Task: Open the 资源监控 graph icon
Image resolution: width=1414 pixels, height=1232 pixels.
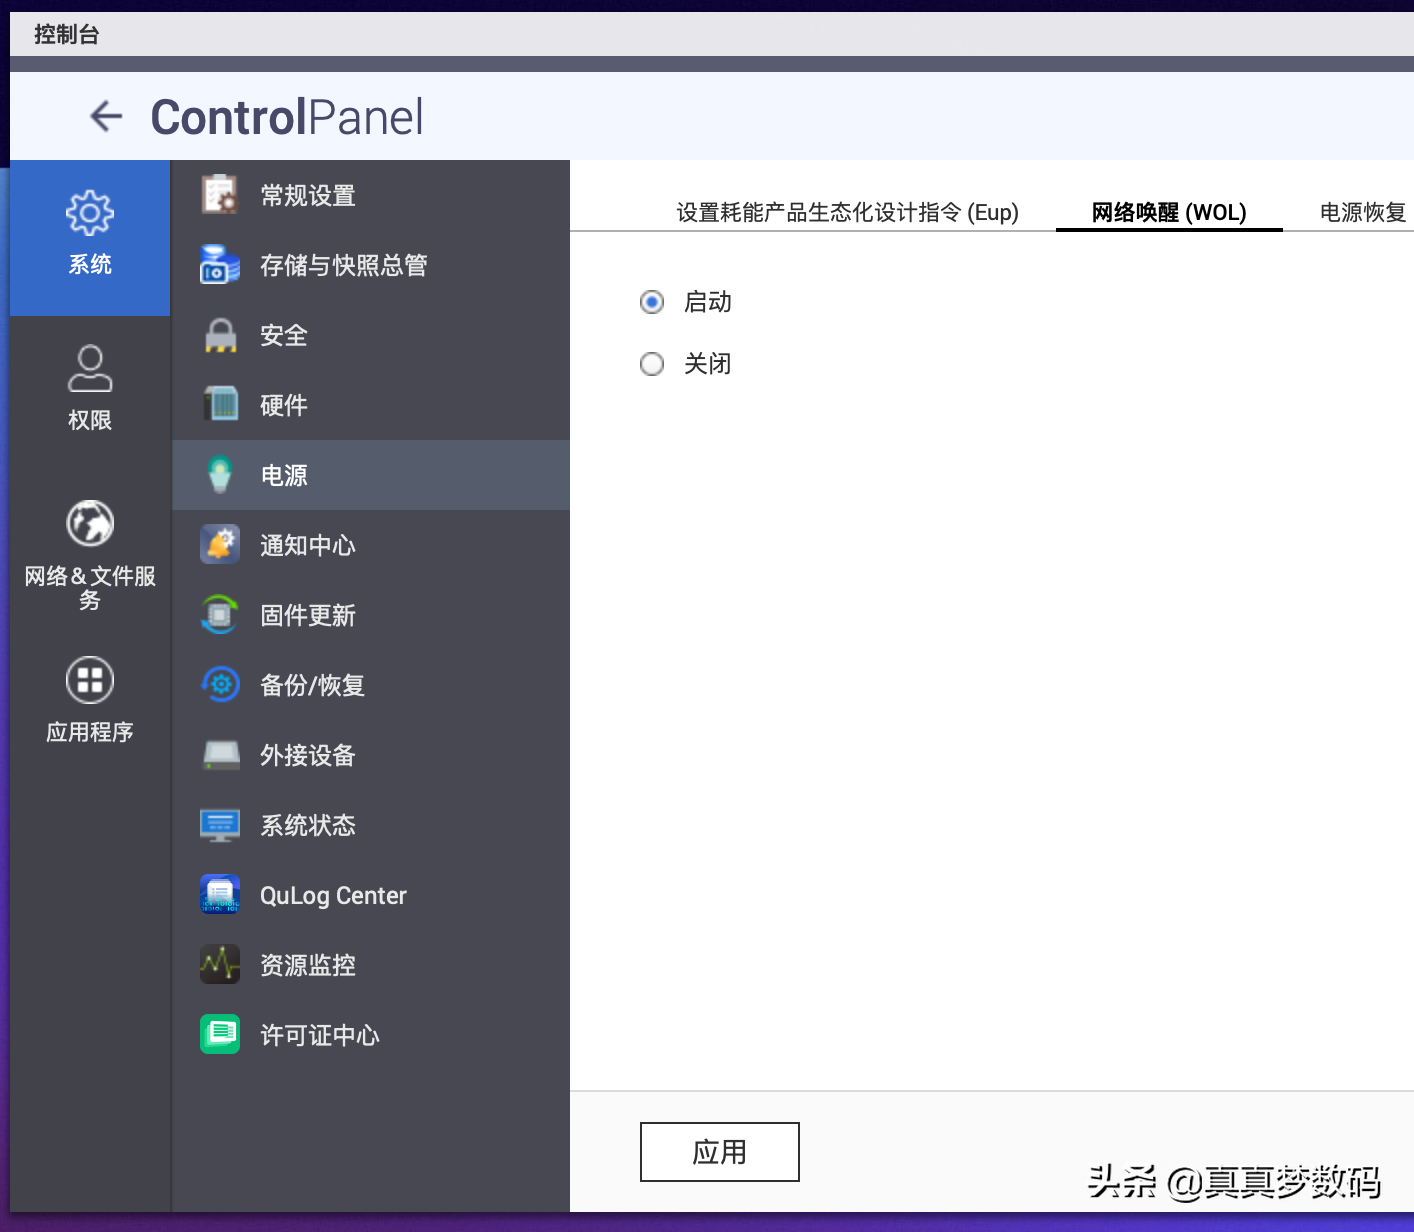Action: [x=220, y=965]
